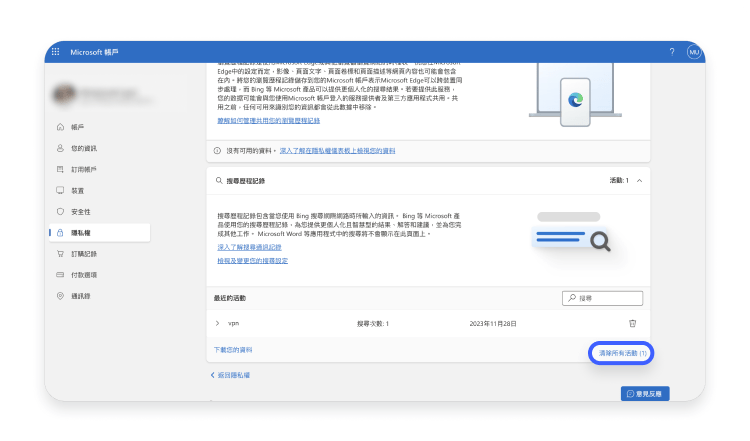750x441 pixels.
Task: Click the location pin icon beside 通訊錄
Action: click(x=60, y=296)
